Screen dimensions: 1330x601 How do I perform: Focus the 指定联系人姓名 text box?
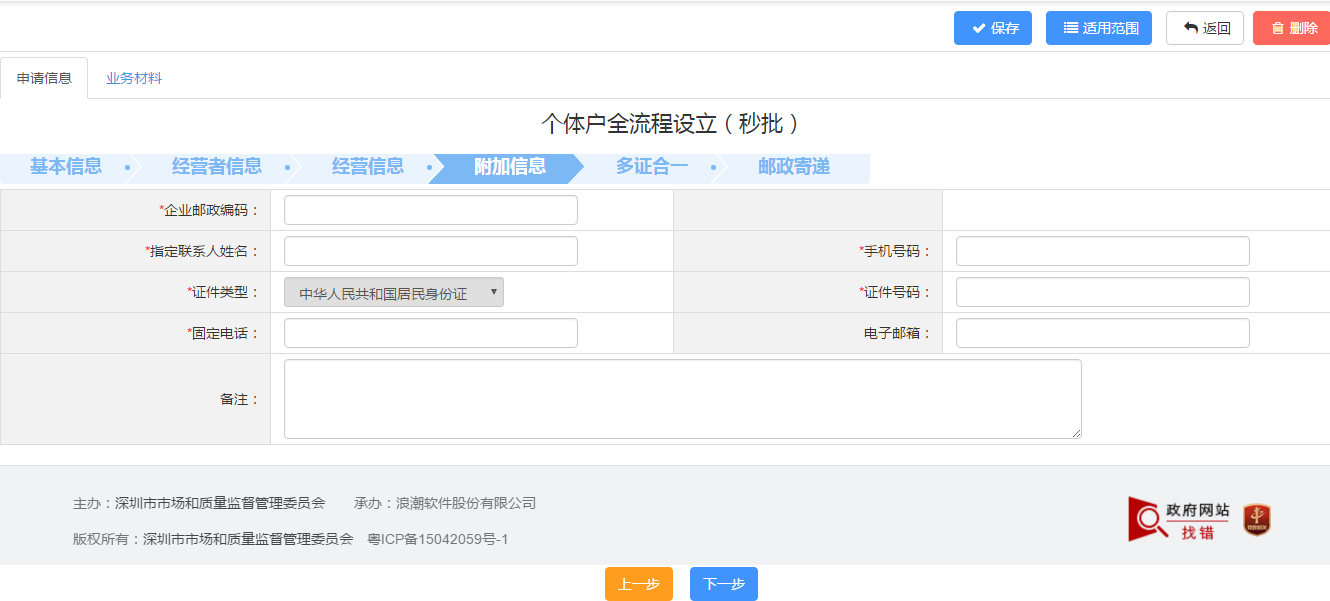click(430, 251)
